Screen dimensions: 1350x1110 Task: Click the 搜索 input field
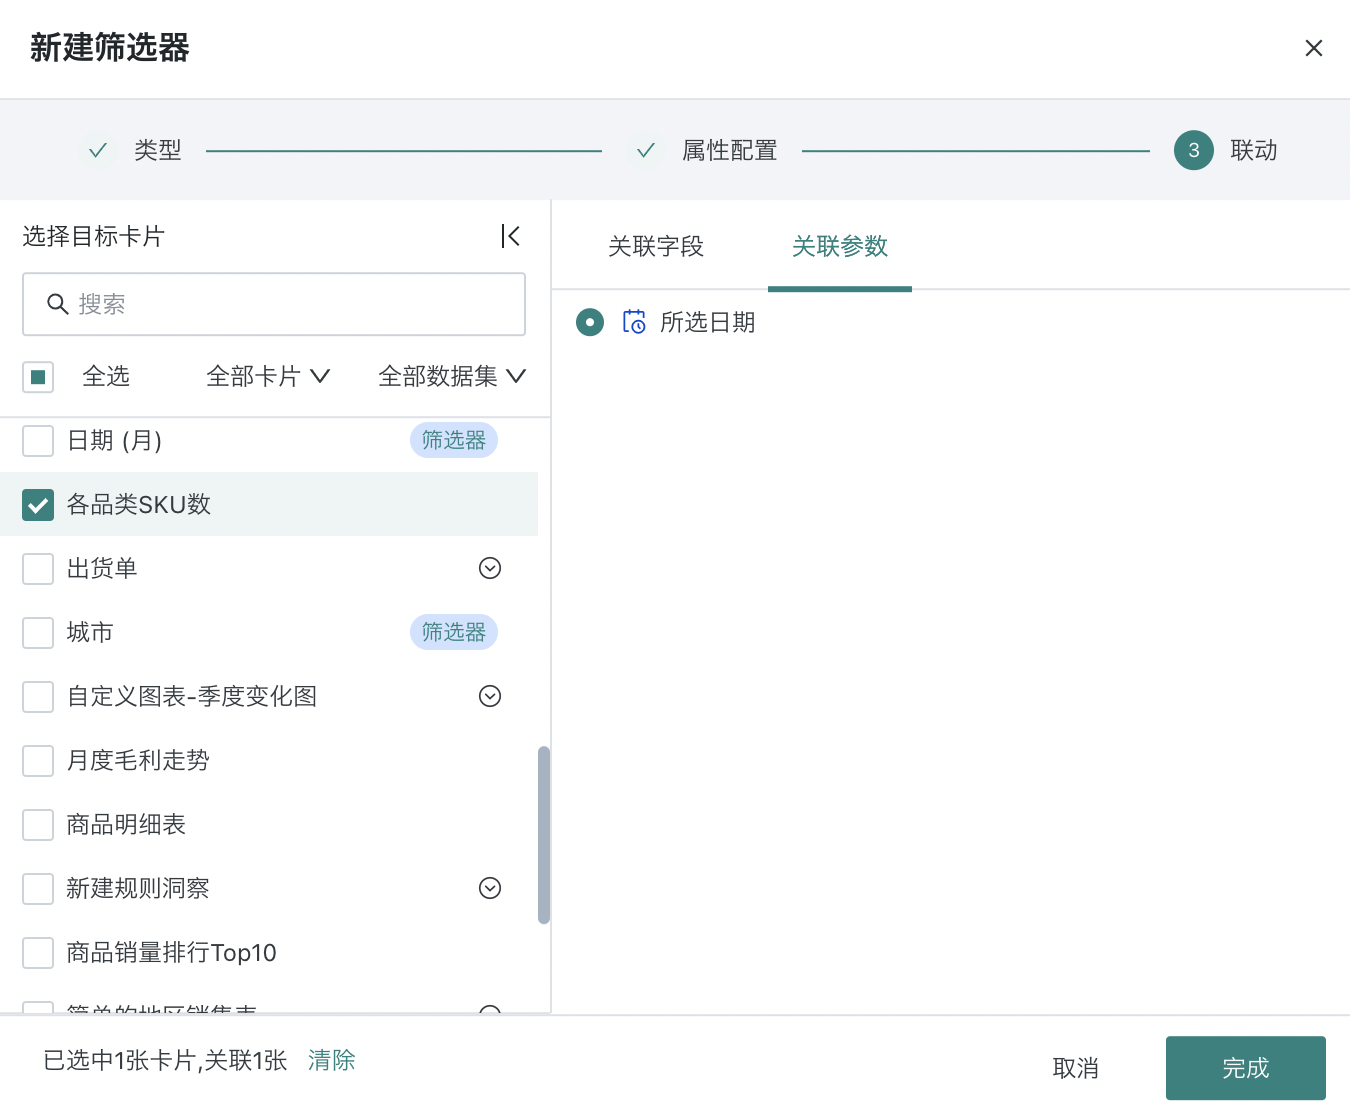tap(274, 304)
